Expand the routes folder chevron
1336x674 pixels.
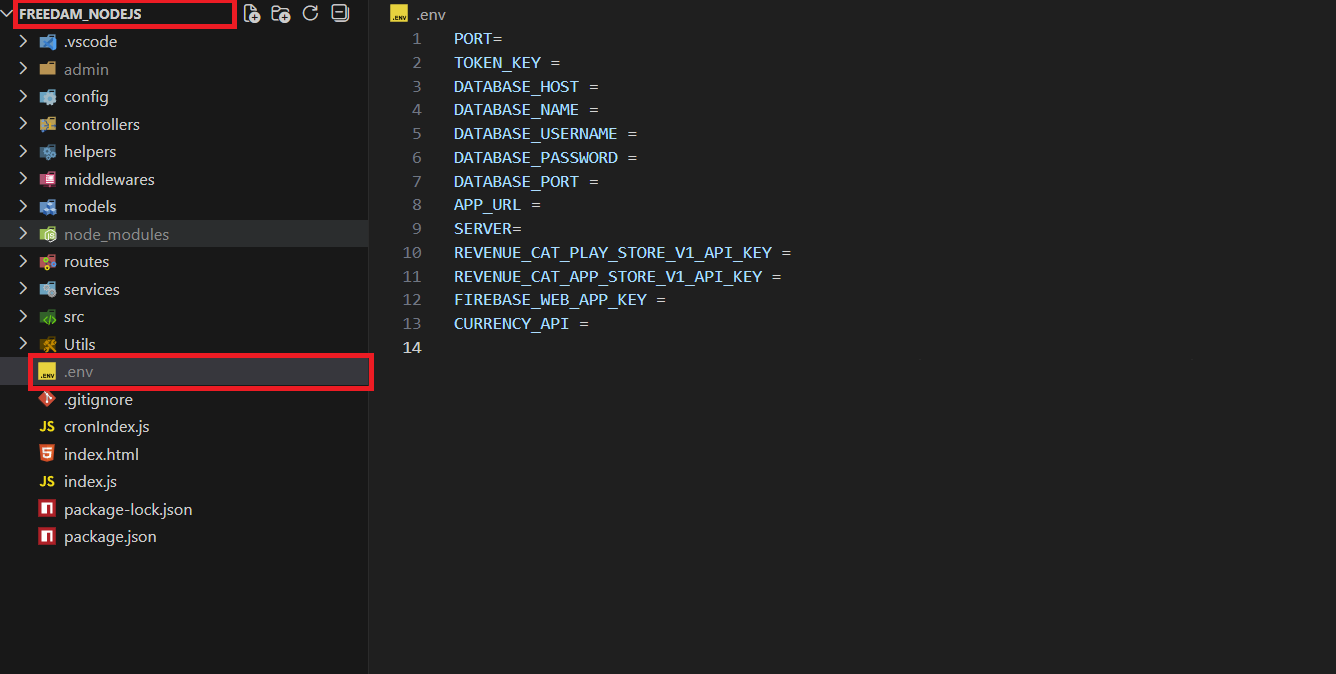23,261
